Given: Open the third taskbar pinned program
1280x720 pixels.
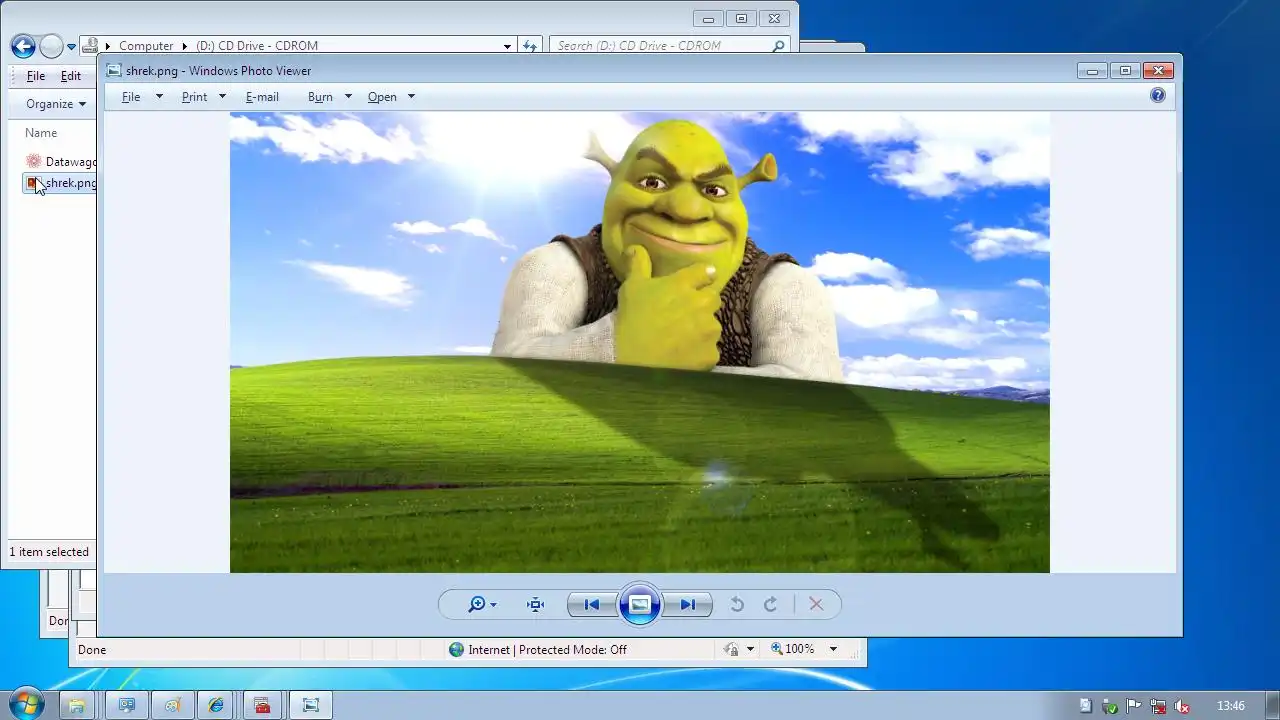Looking at the screenshot, I should click(173, 705).
